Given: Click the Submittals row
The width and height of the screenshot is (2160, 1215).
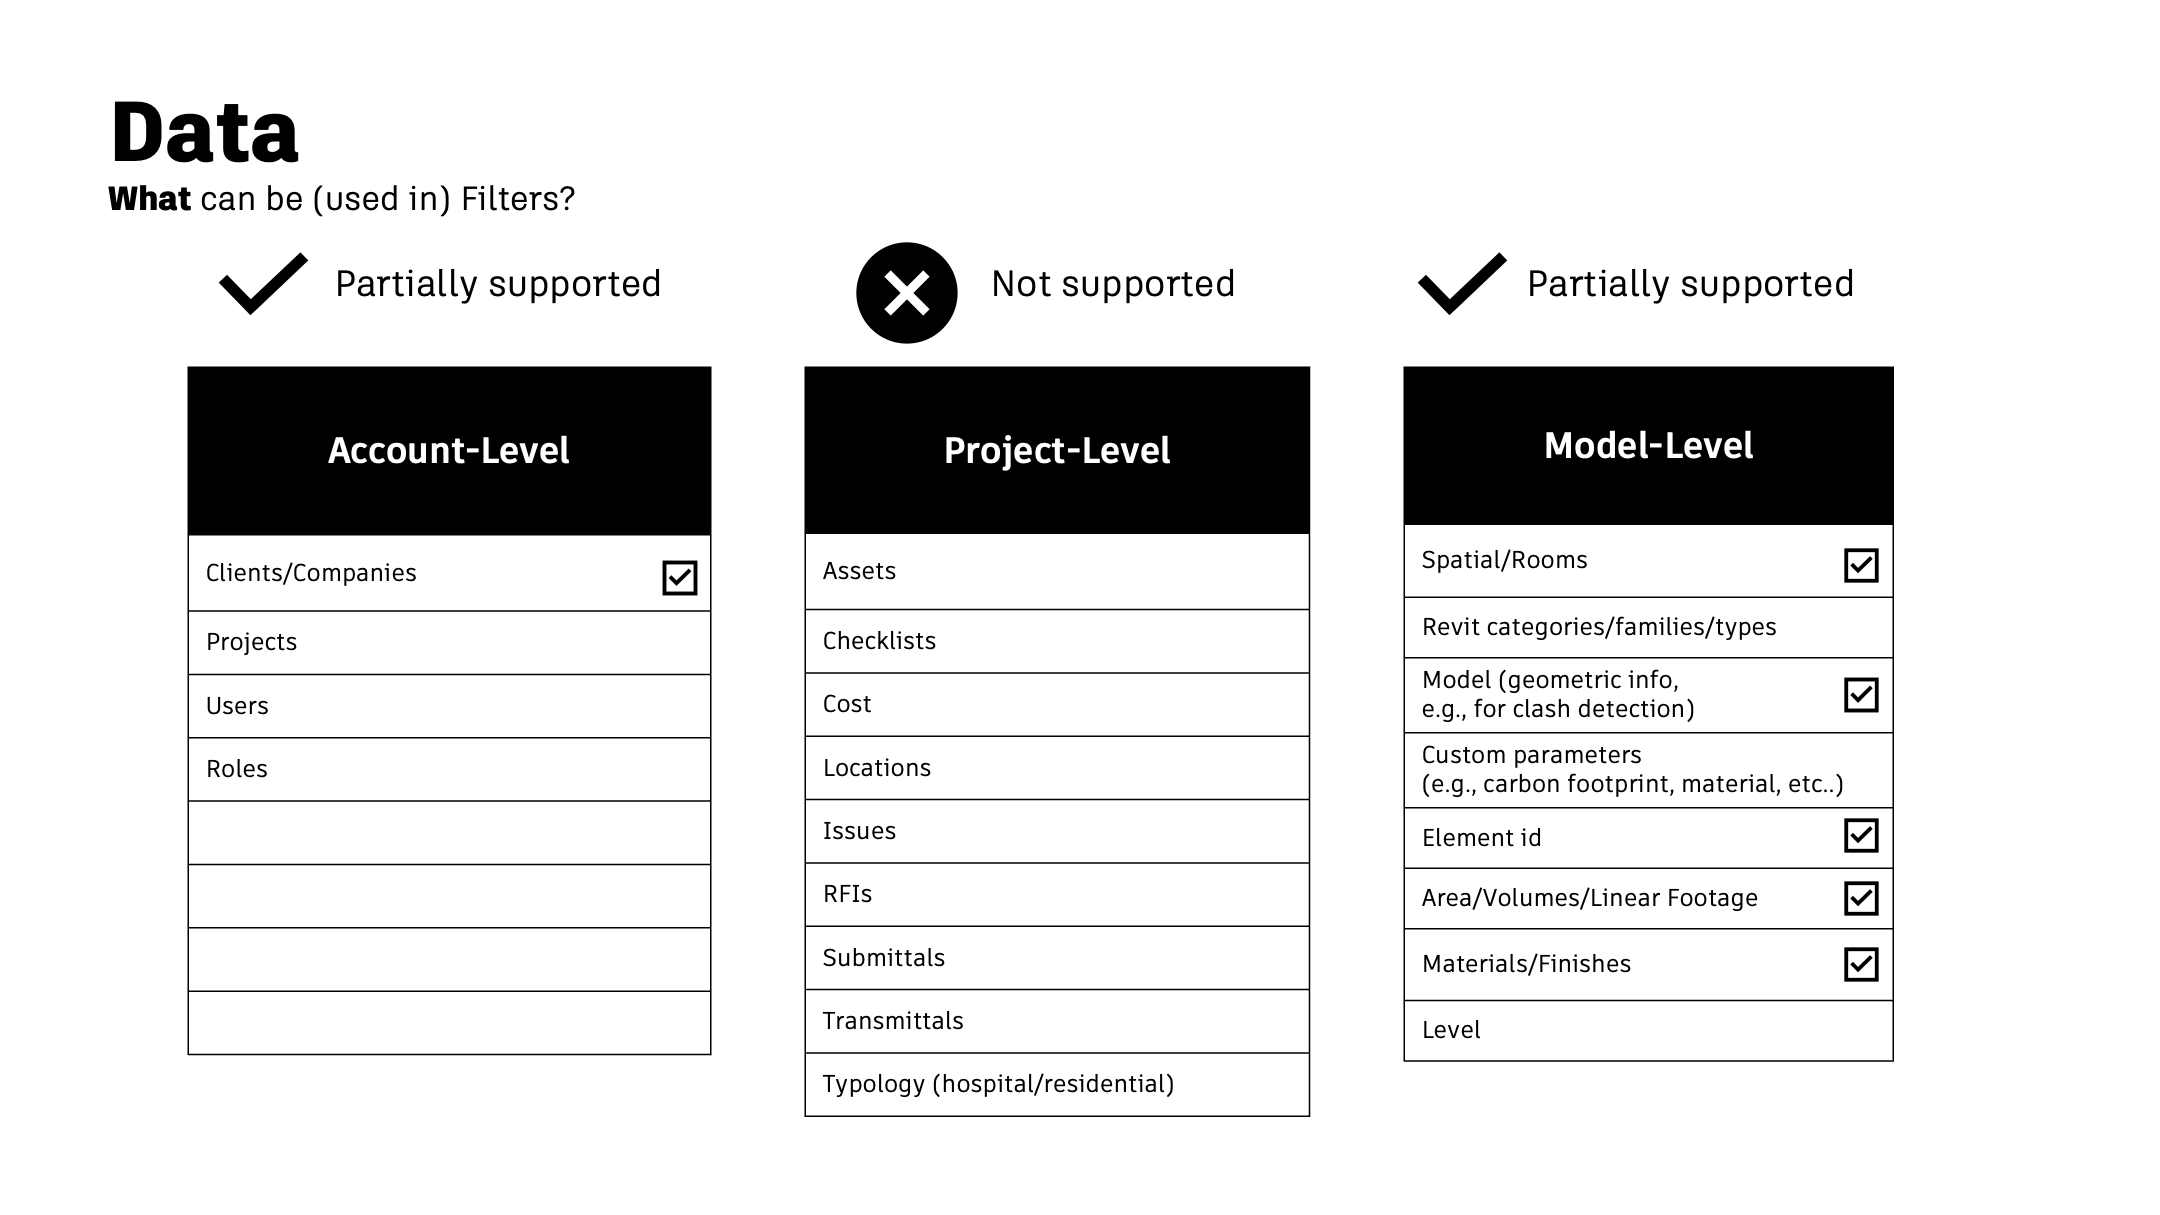Looking at the screenshot, I should 1057,958.
